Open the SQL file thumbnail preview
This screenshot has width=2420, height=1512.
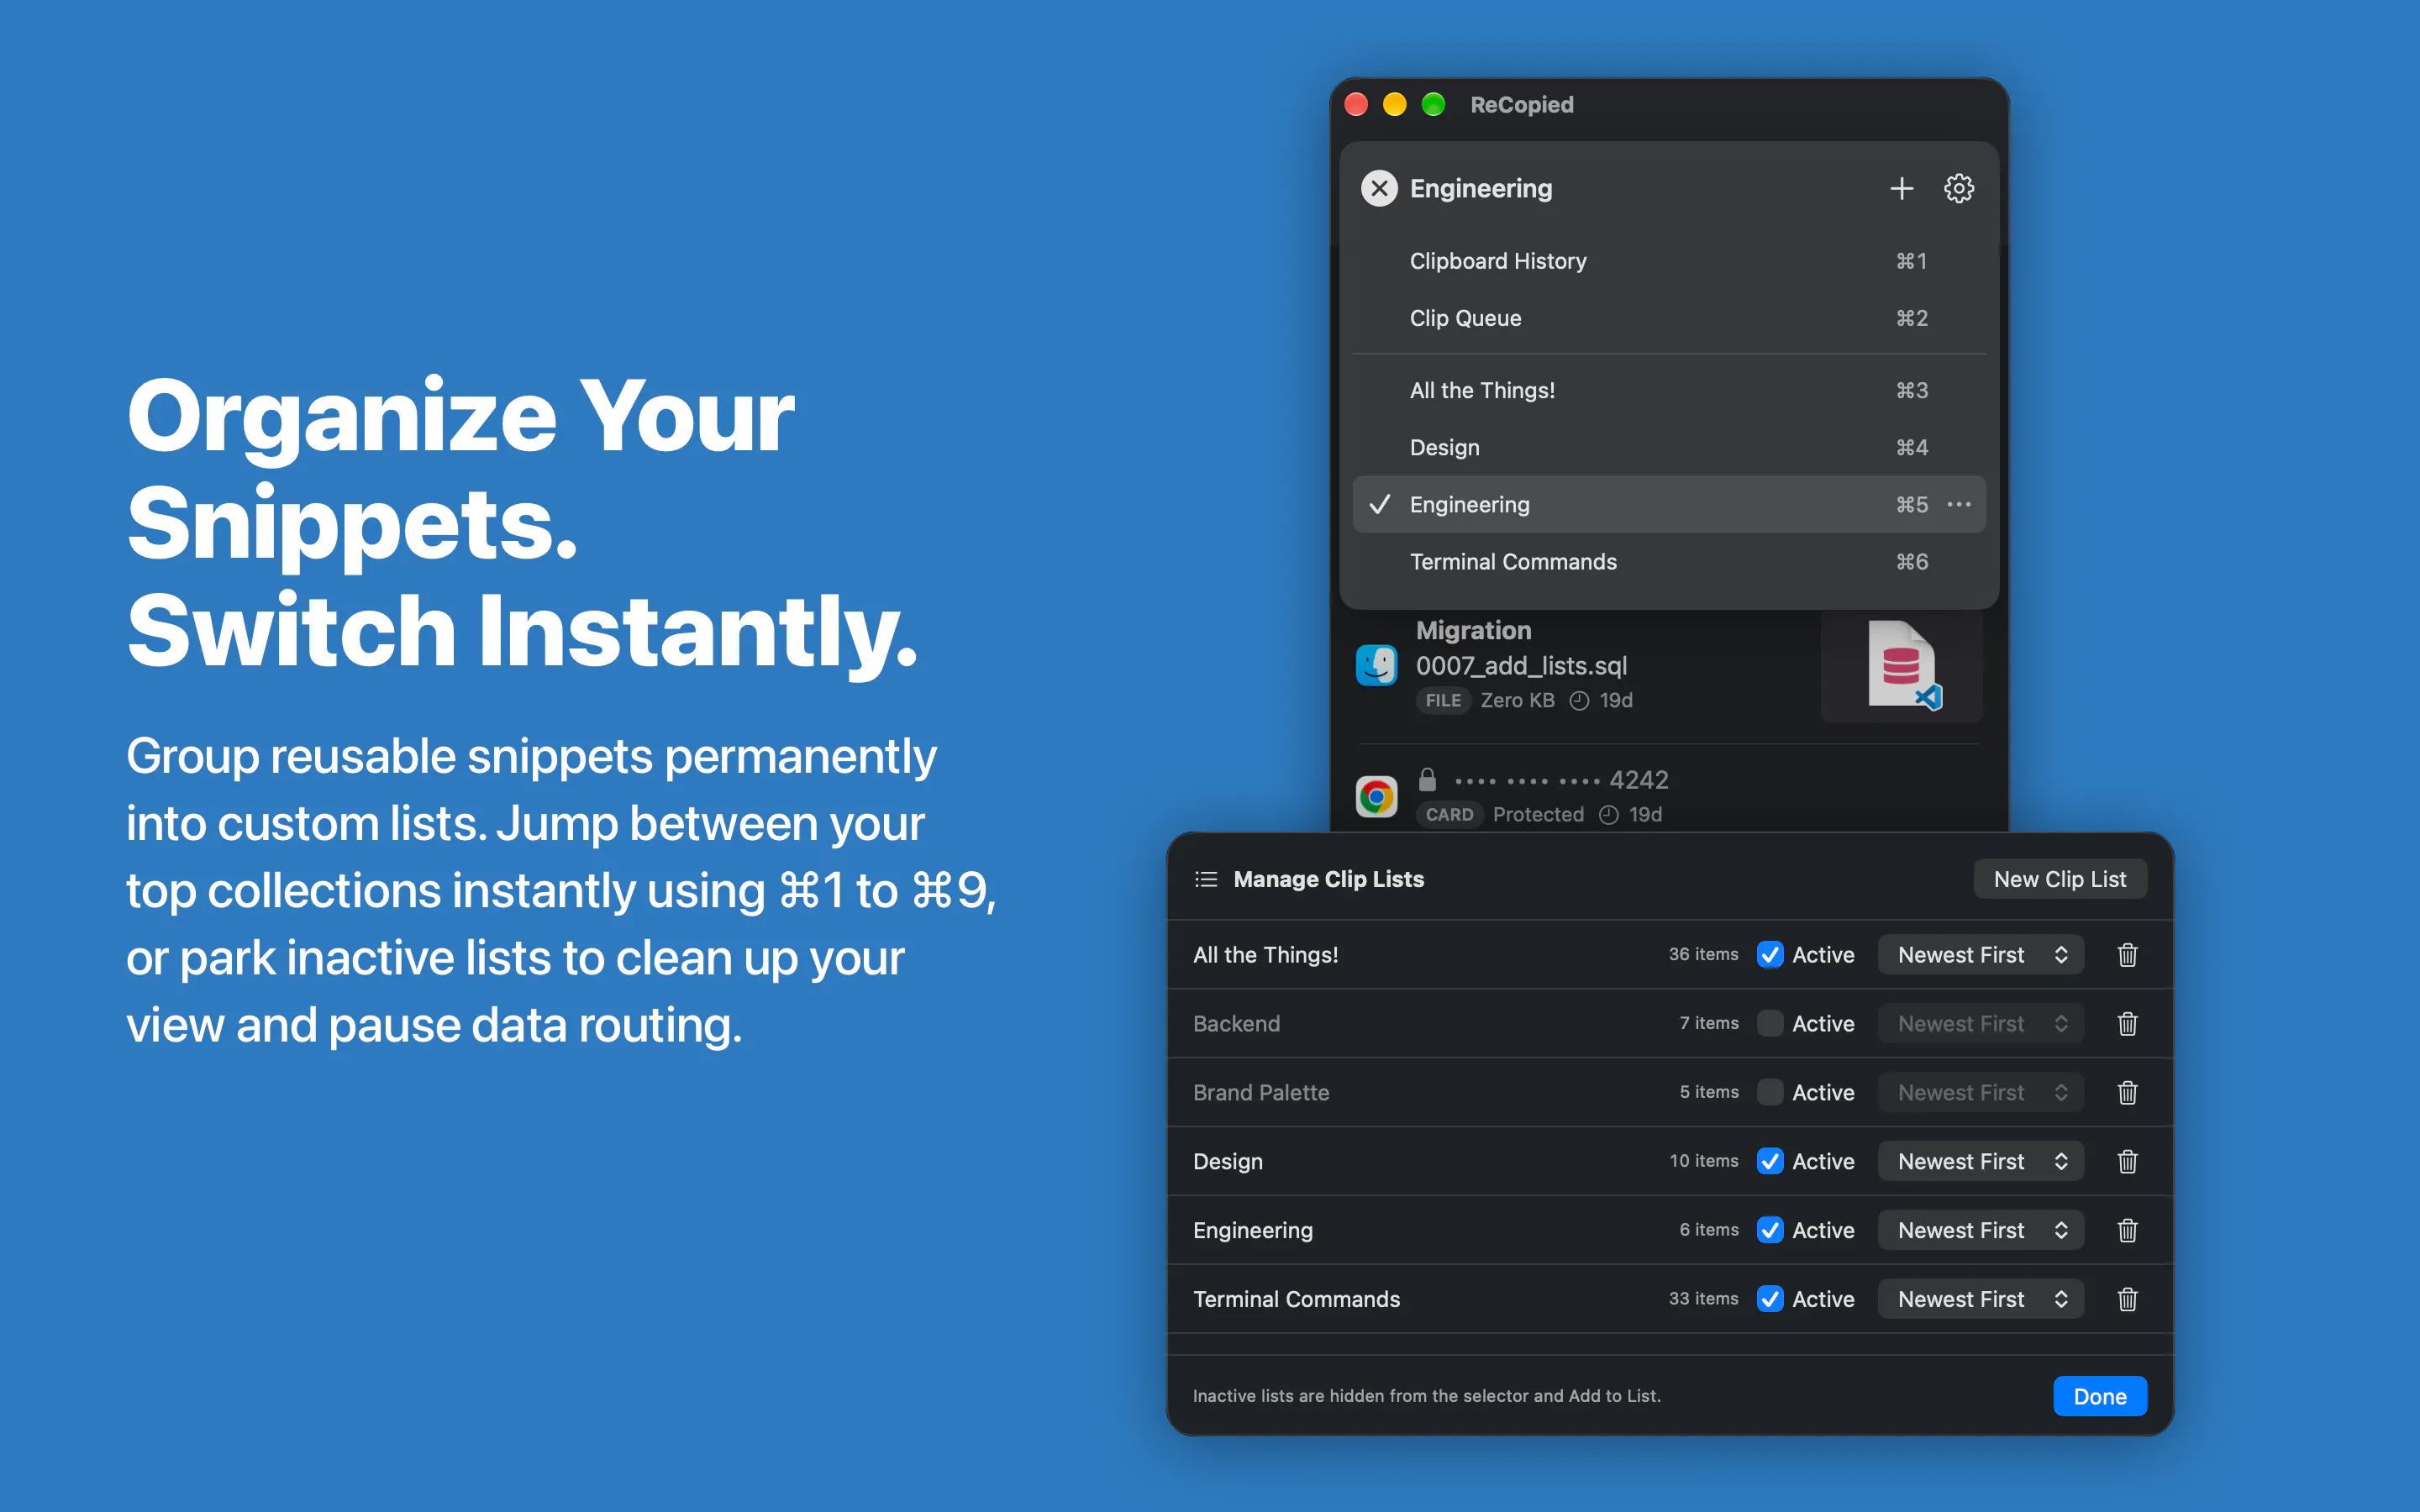(x=1902, y=666)
